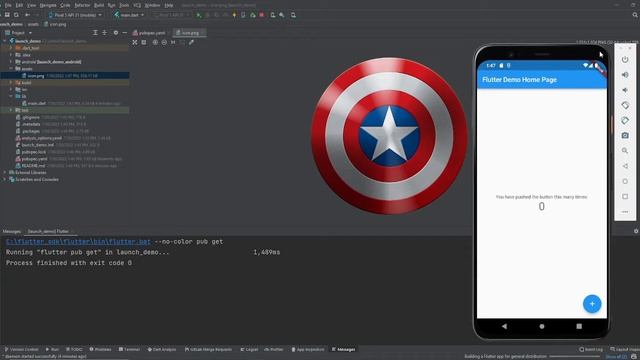The image size is (640, 360).
Task: Click Fit Zoom to Window icon in image viewer
Action: coord(182,42)
